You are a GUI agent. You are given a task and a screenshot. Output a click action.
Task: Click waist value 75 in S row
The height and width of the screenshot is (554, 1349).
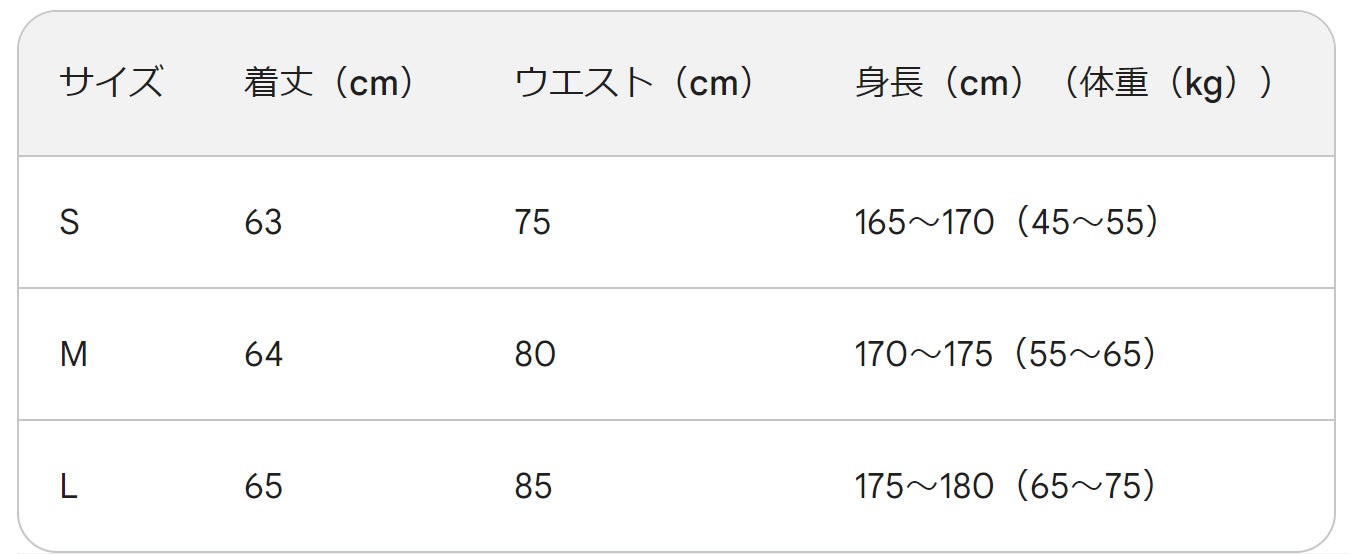(533, 222)
